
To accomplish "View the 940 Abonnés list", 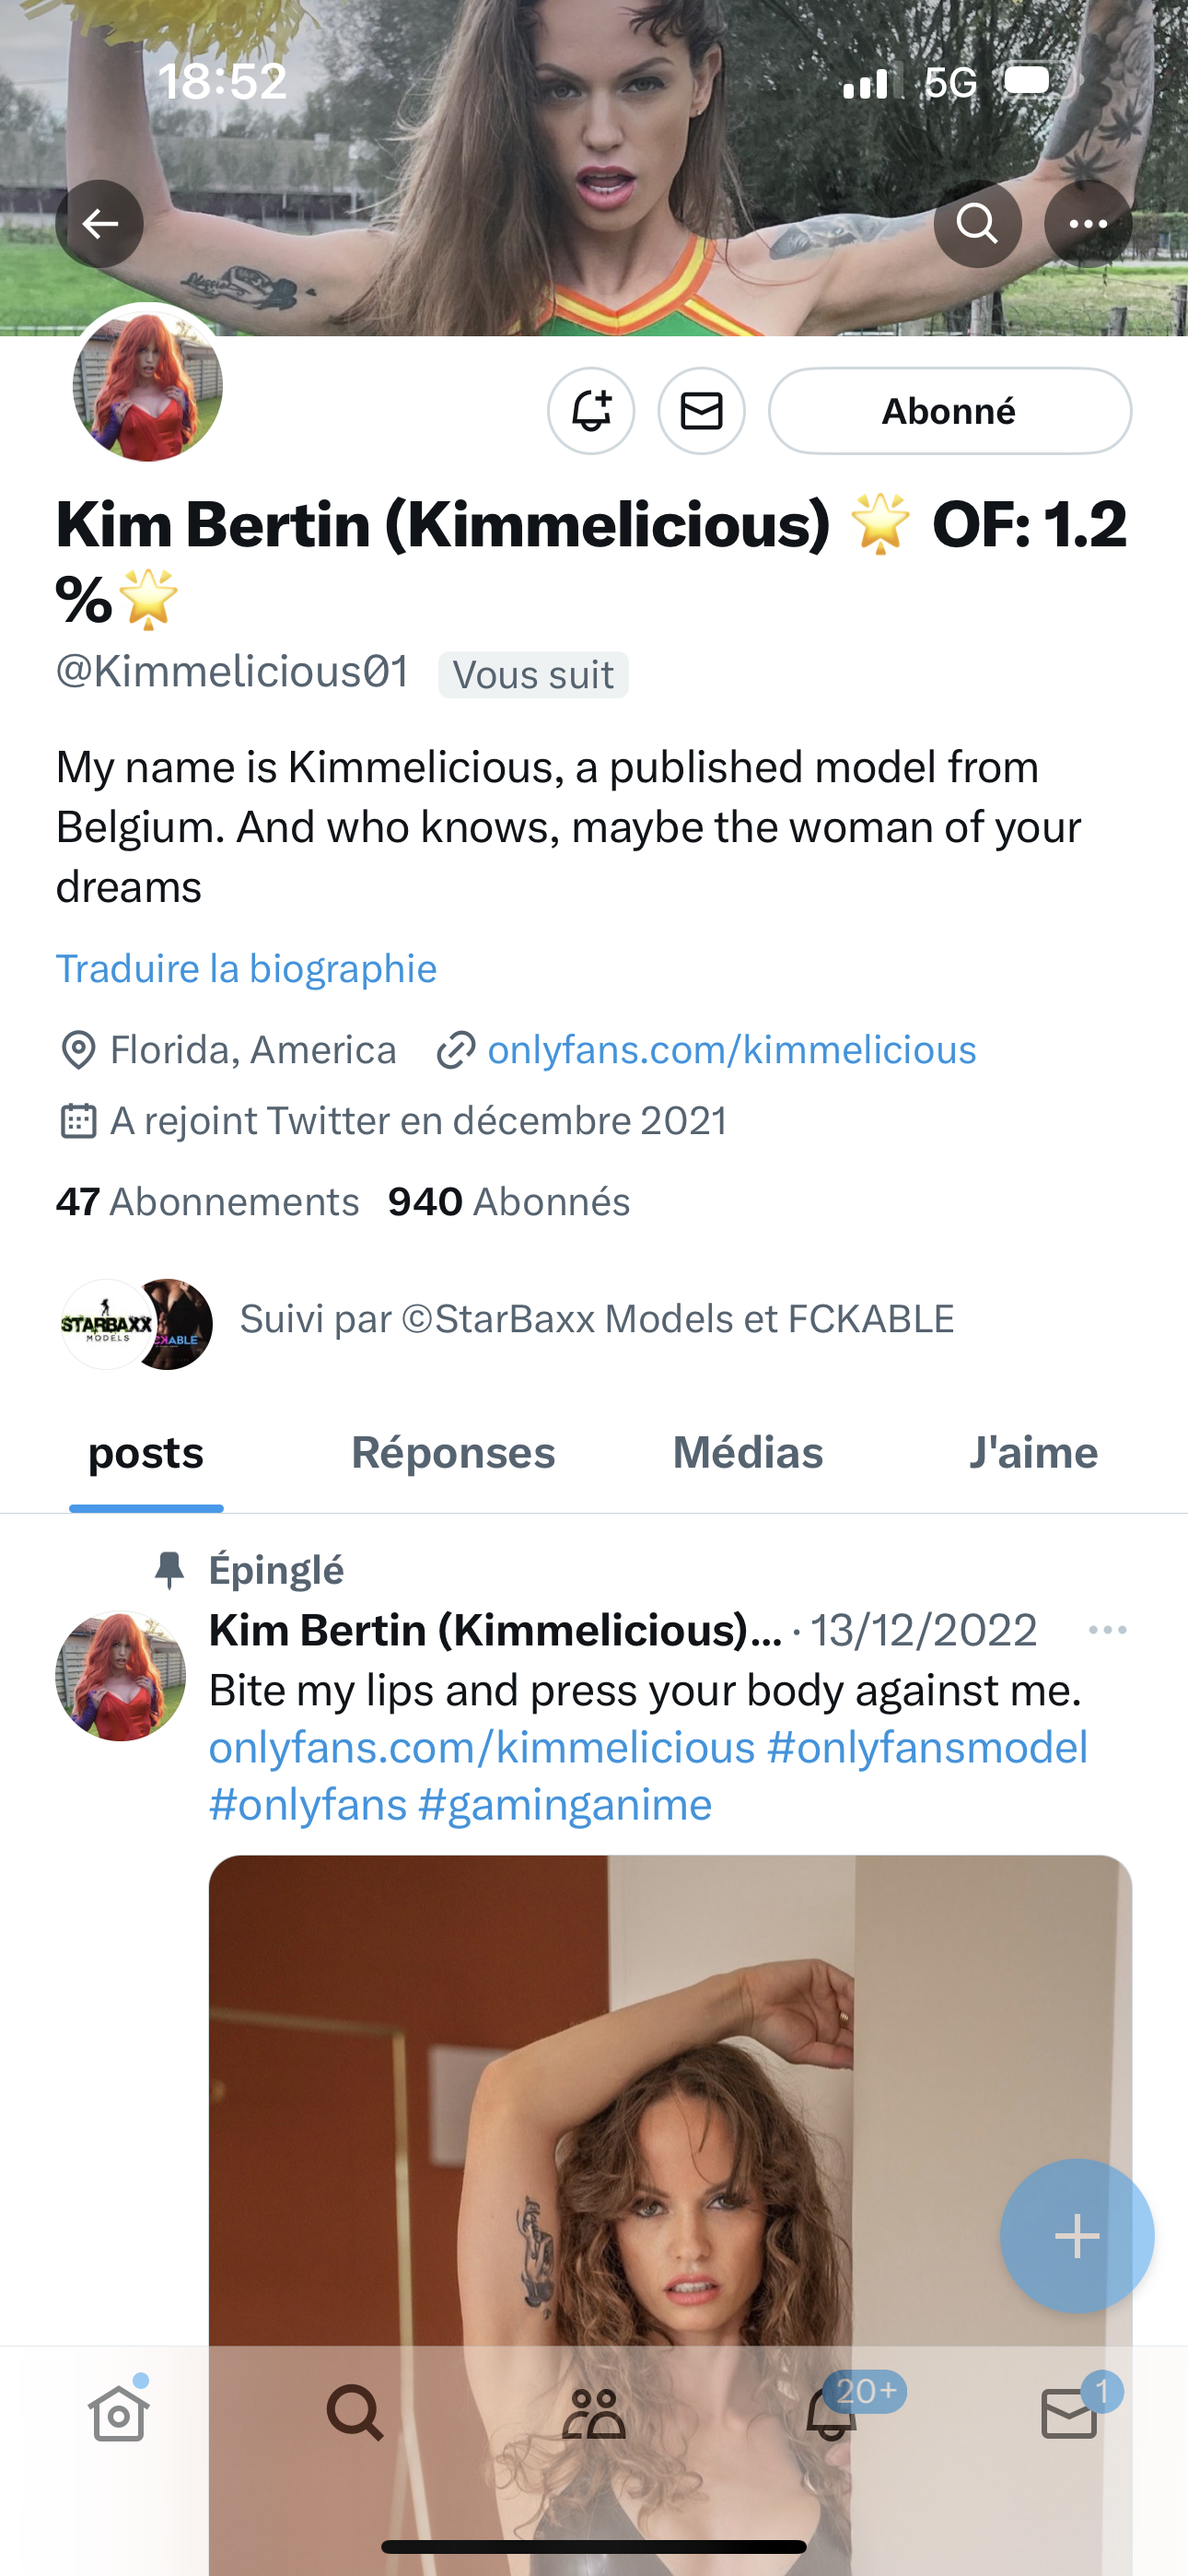I will coord(509,1201).
